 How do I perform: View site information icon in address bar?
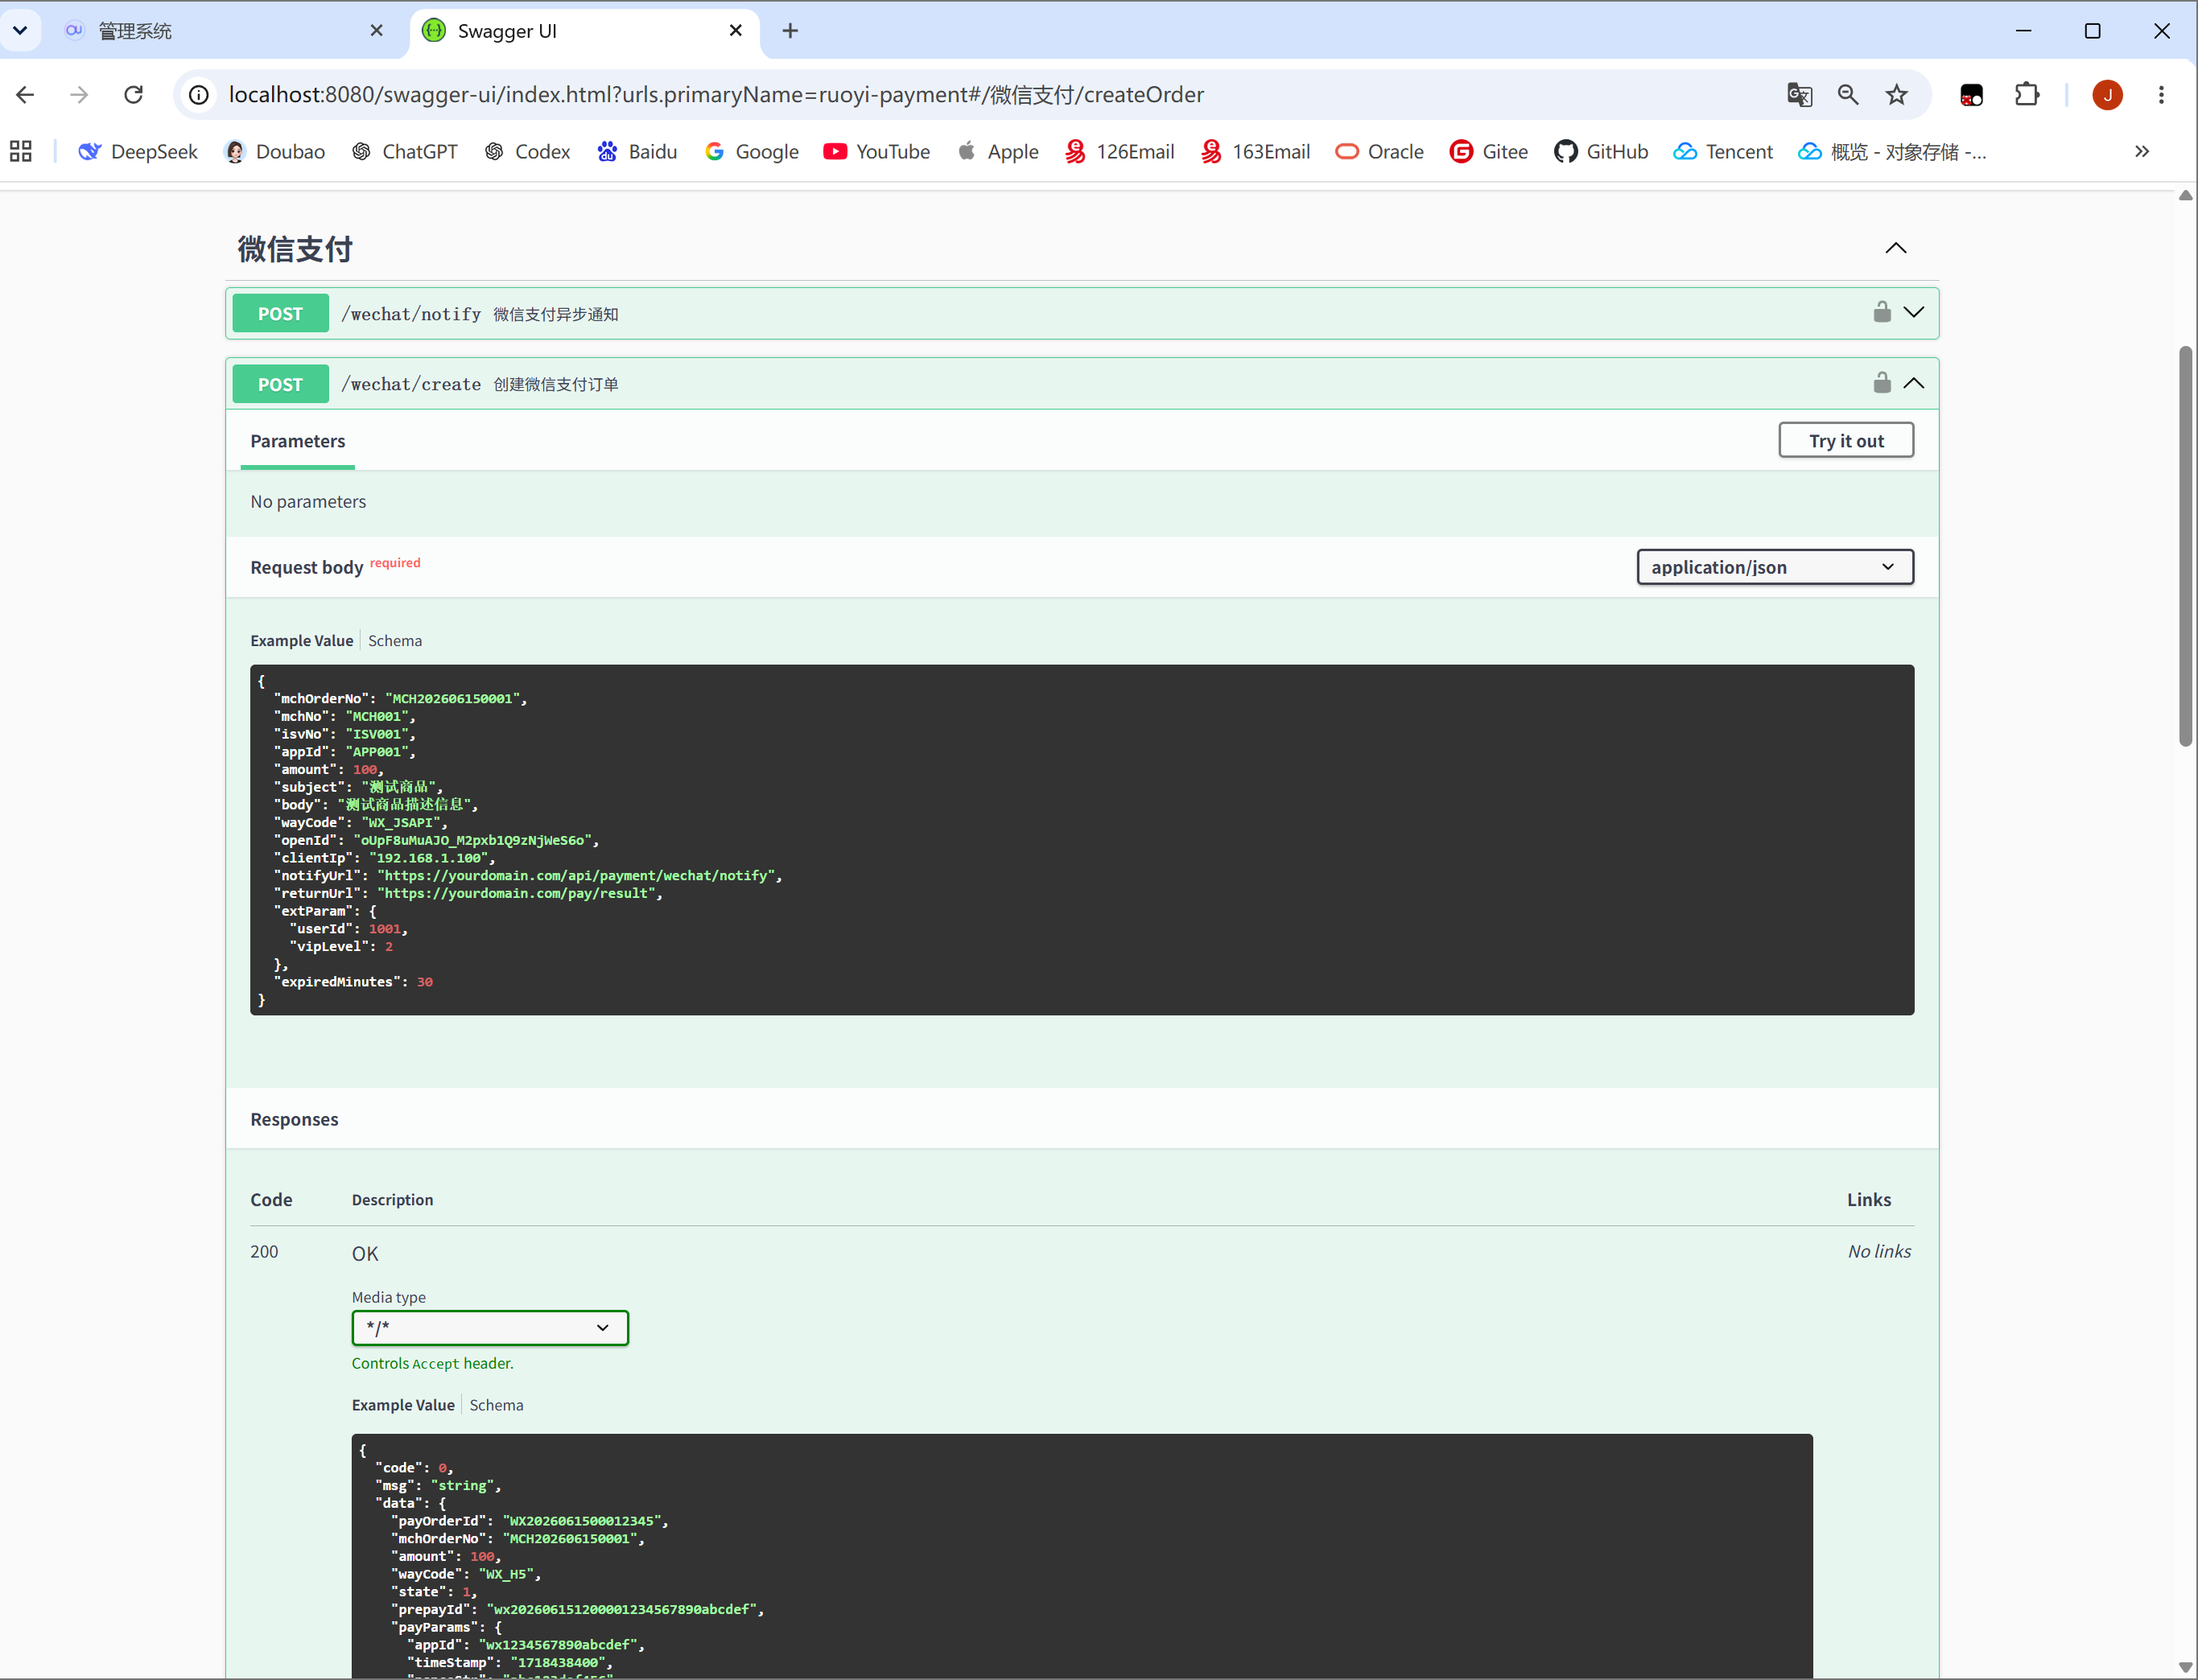[199, 95]
